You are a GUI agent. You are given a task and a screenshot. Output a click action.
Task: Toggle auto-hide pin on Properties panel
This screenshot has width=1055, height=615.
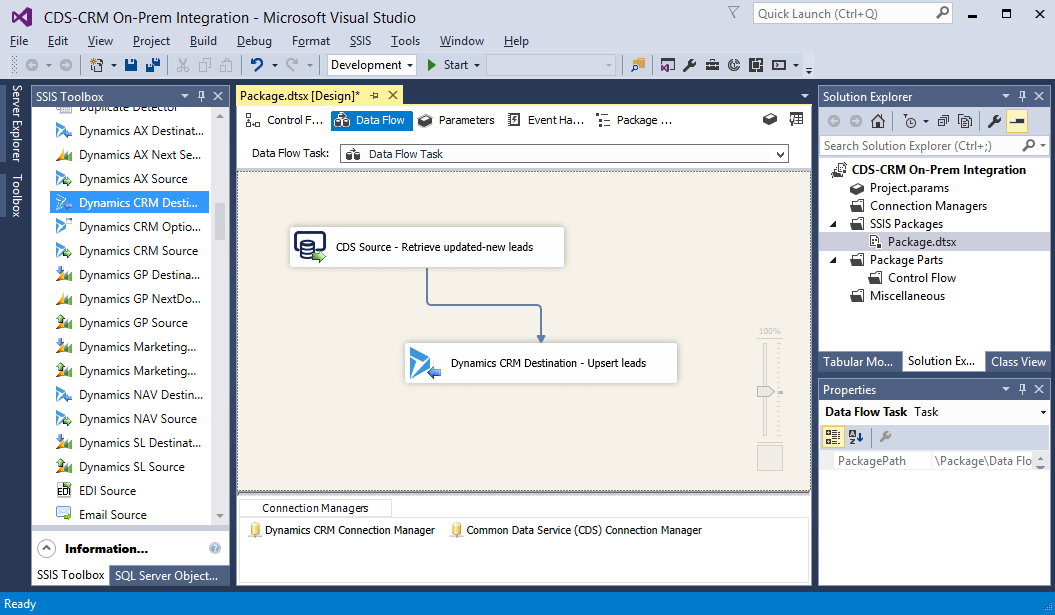tap(1022, 389)
